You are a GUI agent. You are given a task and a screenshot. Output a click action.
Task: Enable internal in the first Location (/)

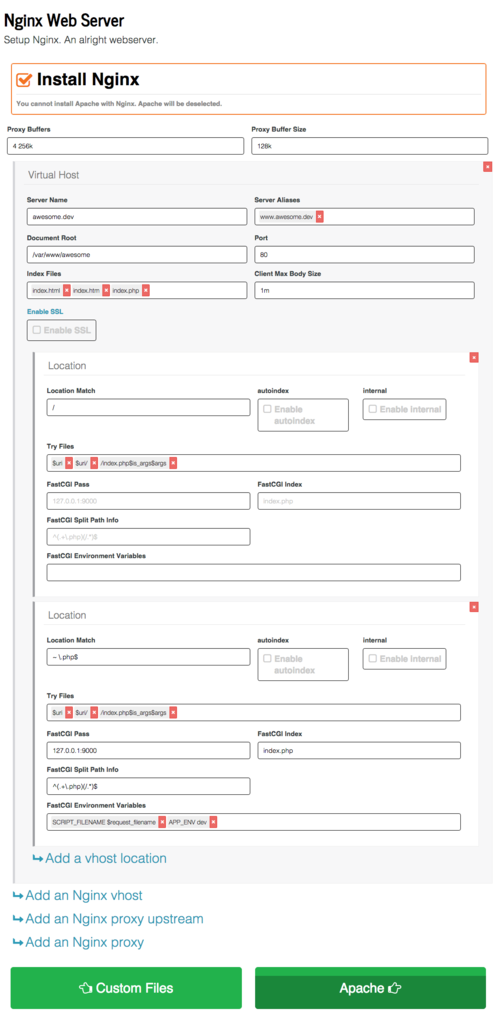(x=372, y=409)
